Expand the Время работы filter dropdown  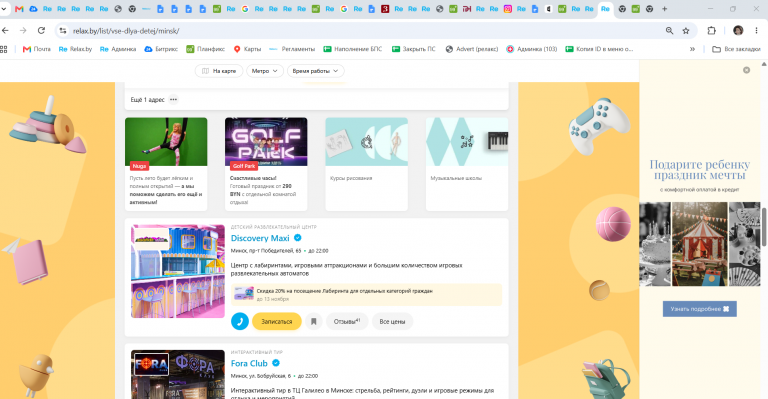(x=315, y=71)
